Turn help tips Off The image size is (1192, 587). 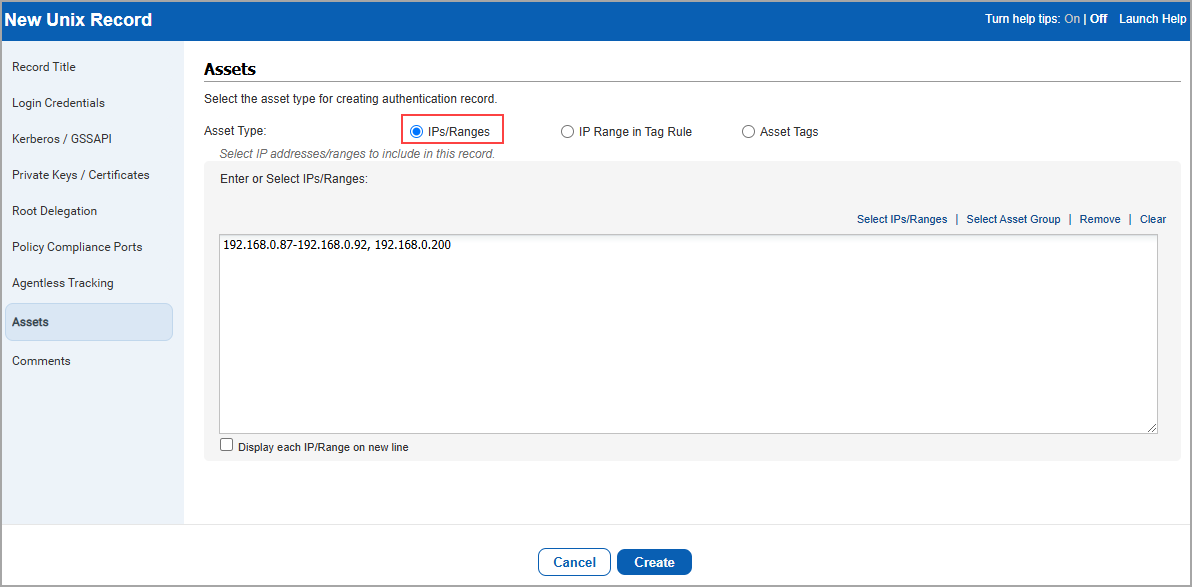tap(1098, 19)
